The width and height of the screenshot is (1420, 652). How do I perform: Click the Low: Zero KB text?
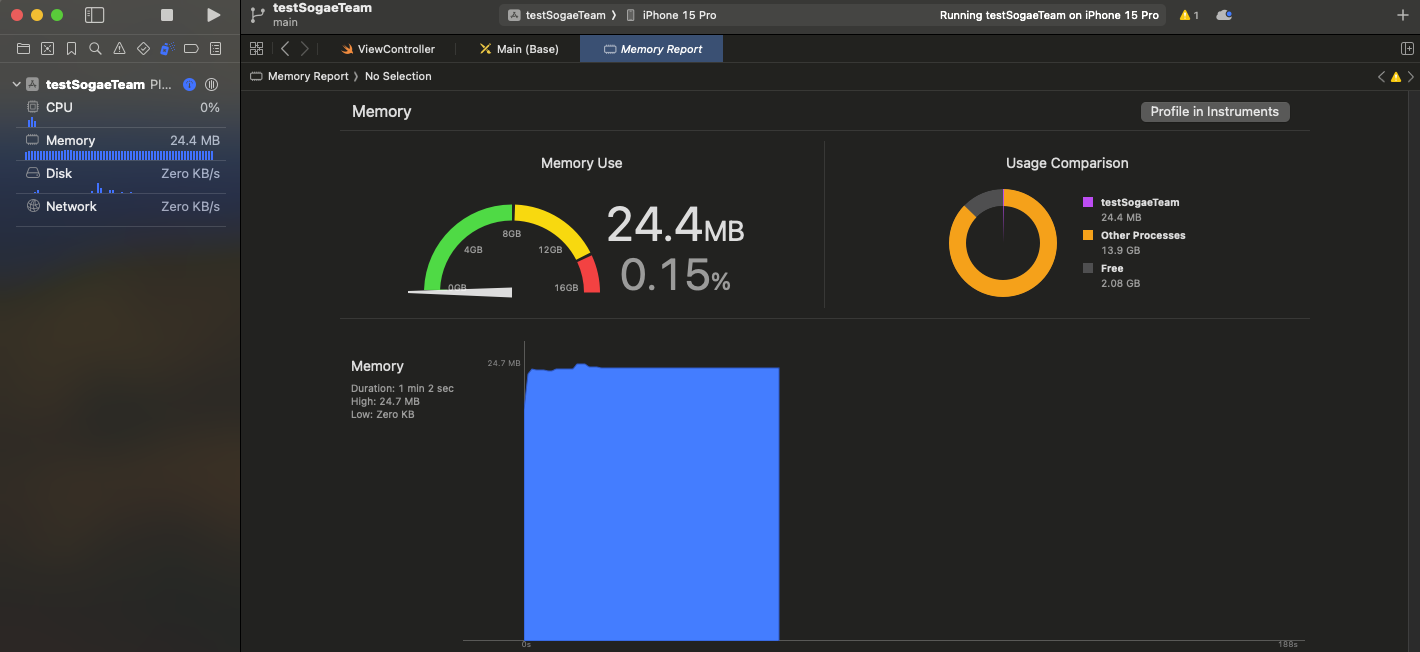pos(382,414)
